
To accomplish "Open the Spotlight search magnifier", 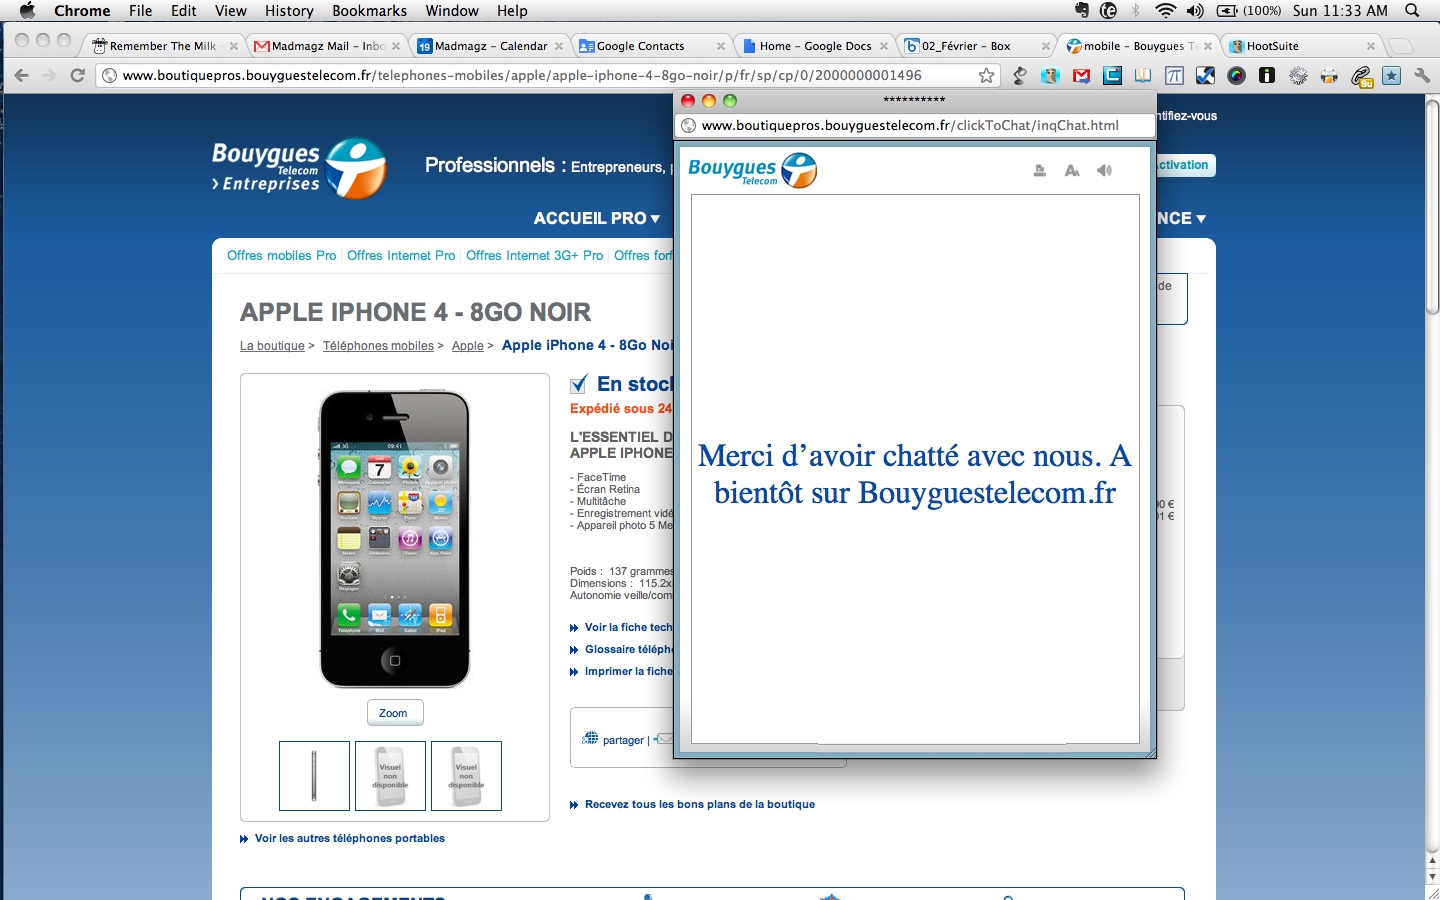I will pyautogui.click(x=1412, y=11).
